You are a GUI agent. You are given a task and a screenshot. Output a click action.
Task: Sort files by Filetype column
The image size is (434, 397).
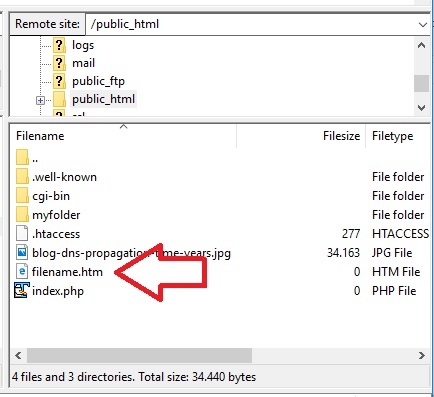393,136
